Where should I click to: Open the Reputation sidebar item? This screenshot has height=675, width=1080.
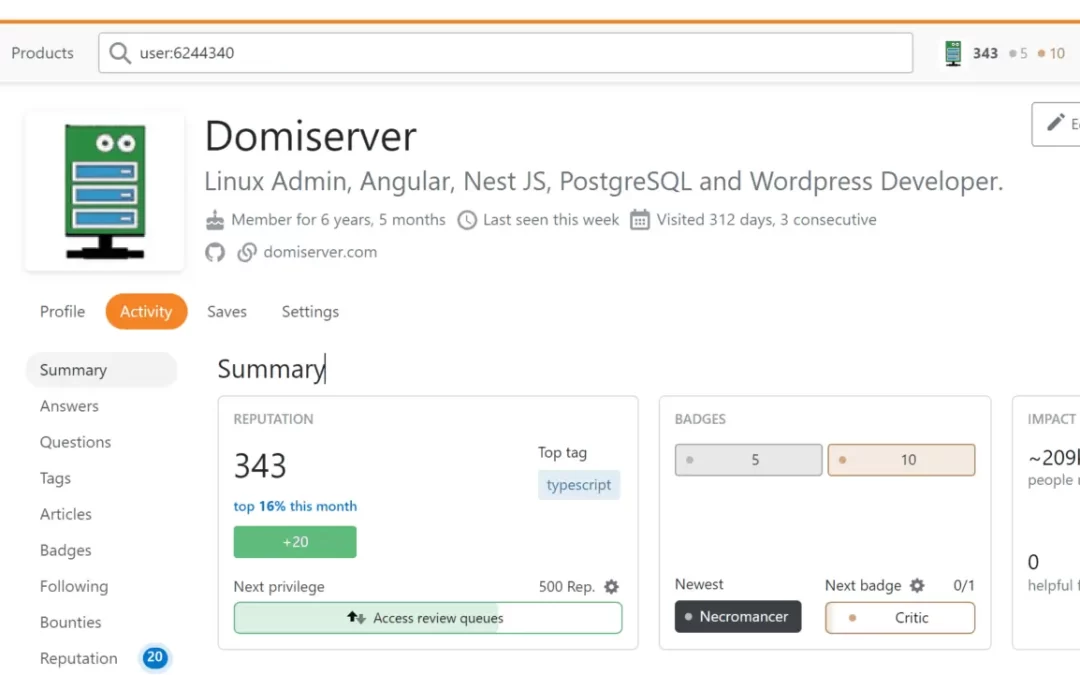pos(79,658)
